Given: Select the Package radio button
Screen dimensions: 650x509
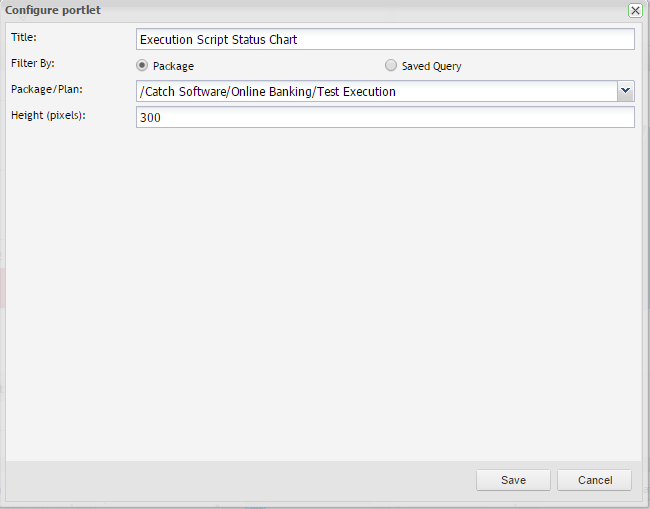Looking at the screenshot, I should click(142, 66).
